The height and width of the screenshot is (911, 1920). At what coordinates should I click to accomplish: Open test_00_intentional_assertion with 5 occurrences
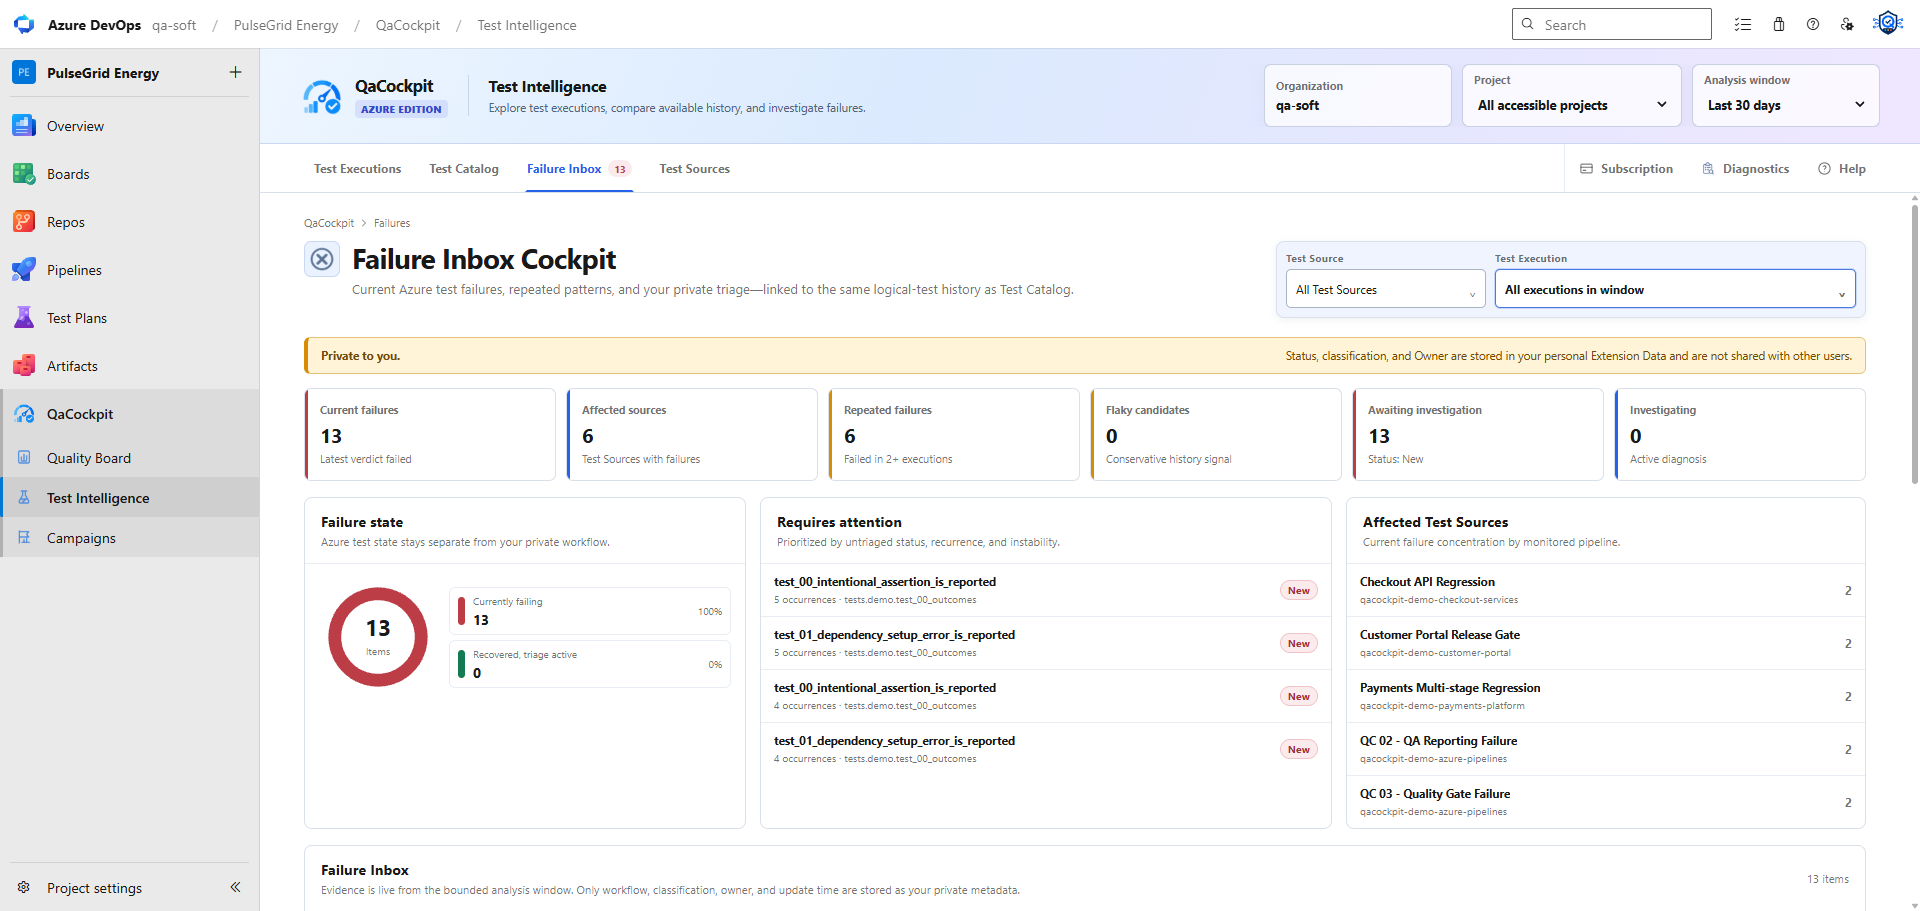pyautogui.click(x=1045, y=590)
